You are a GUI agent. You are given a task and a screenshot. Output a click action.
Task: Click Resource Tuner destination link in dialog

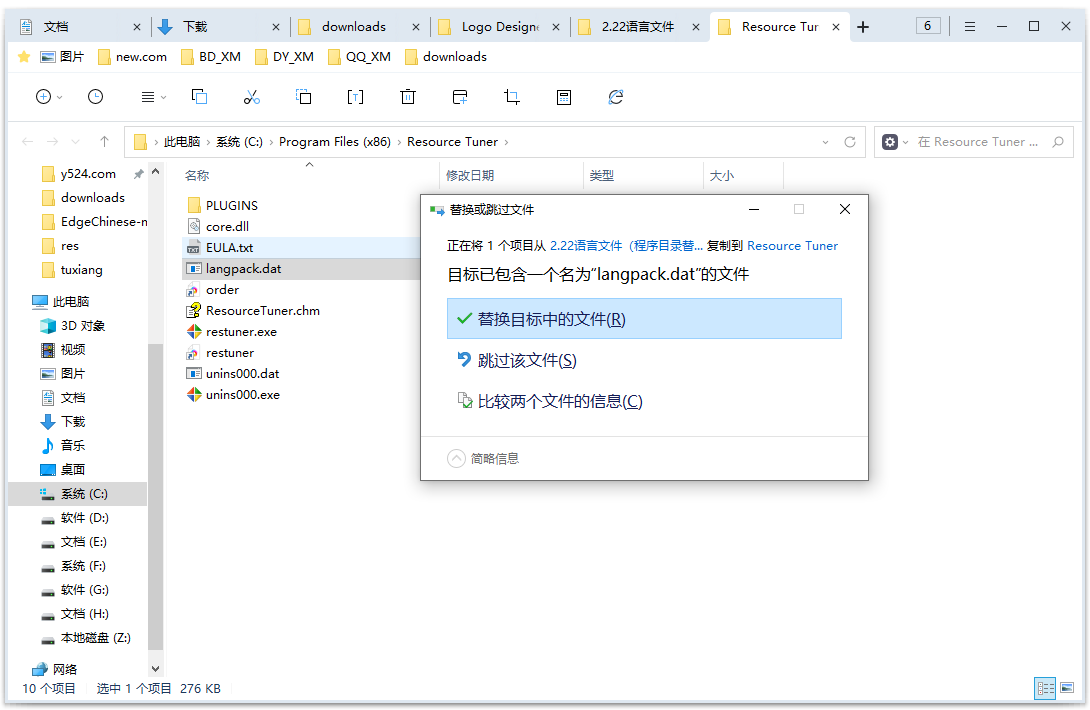(x=792, y=245)
